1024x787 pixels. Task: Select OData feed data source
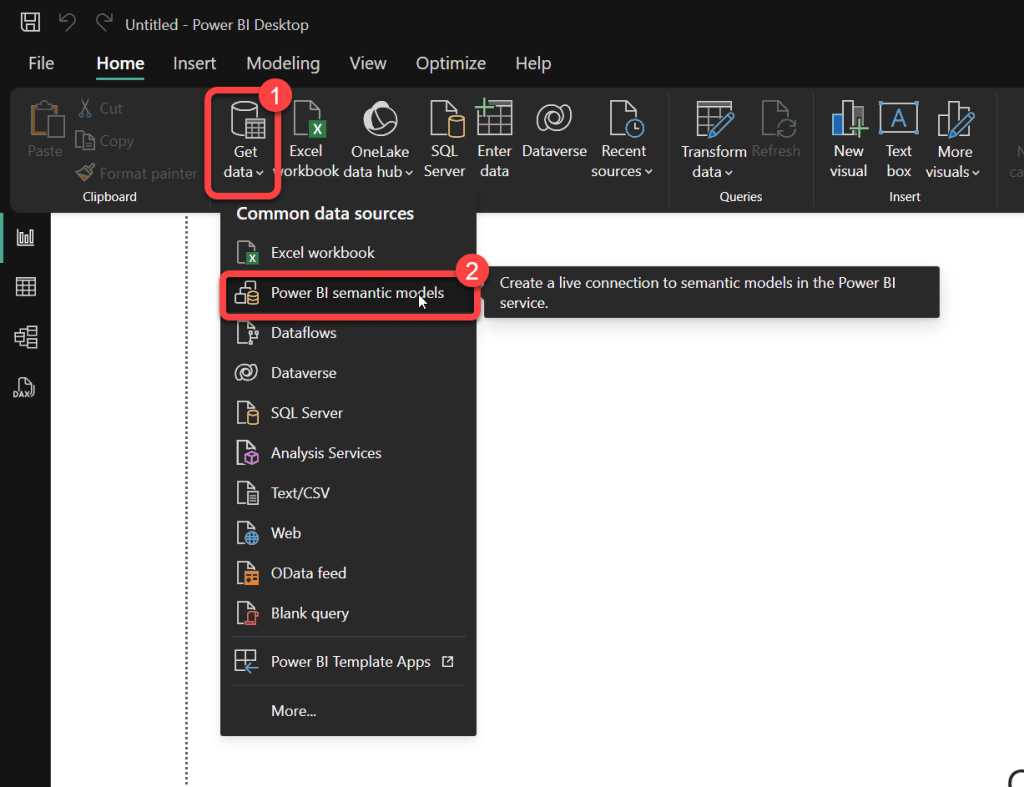coord(348,573)
